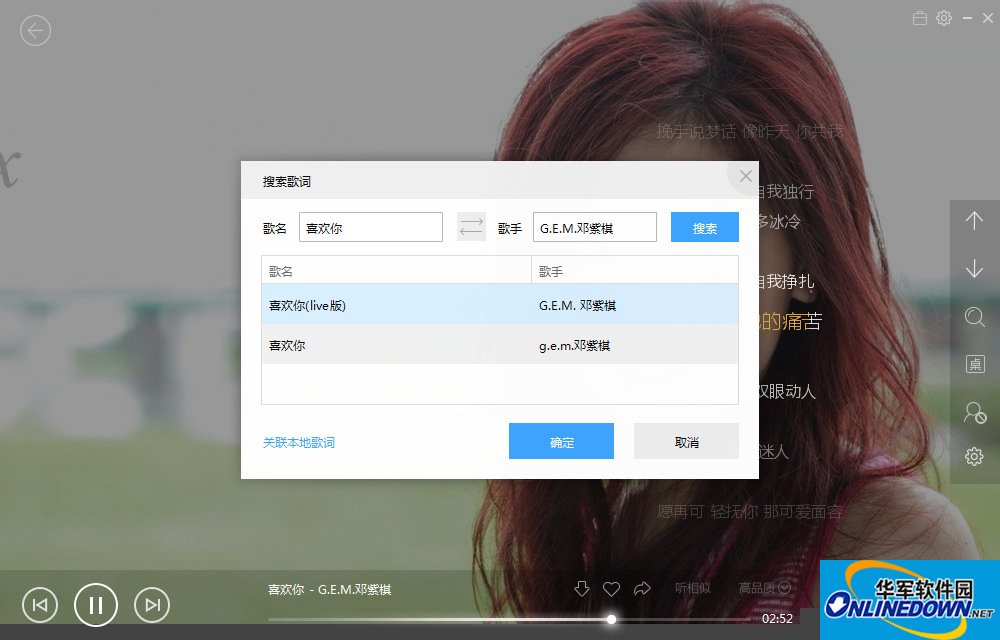The image size is (1000, 640).
Task: Click the highlighted lyric line 的痛苦
Action: (x=790, y=321)
